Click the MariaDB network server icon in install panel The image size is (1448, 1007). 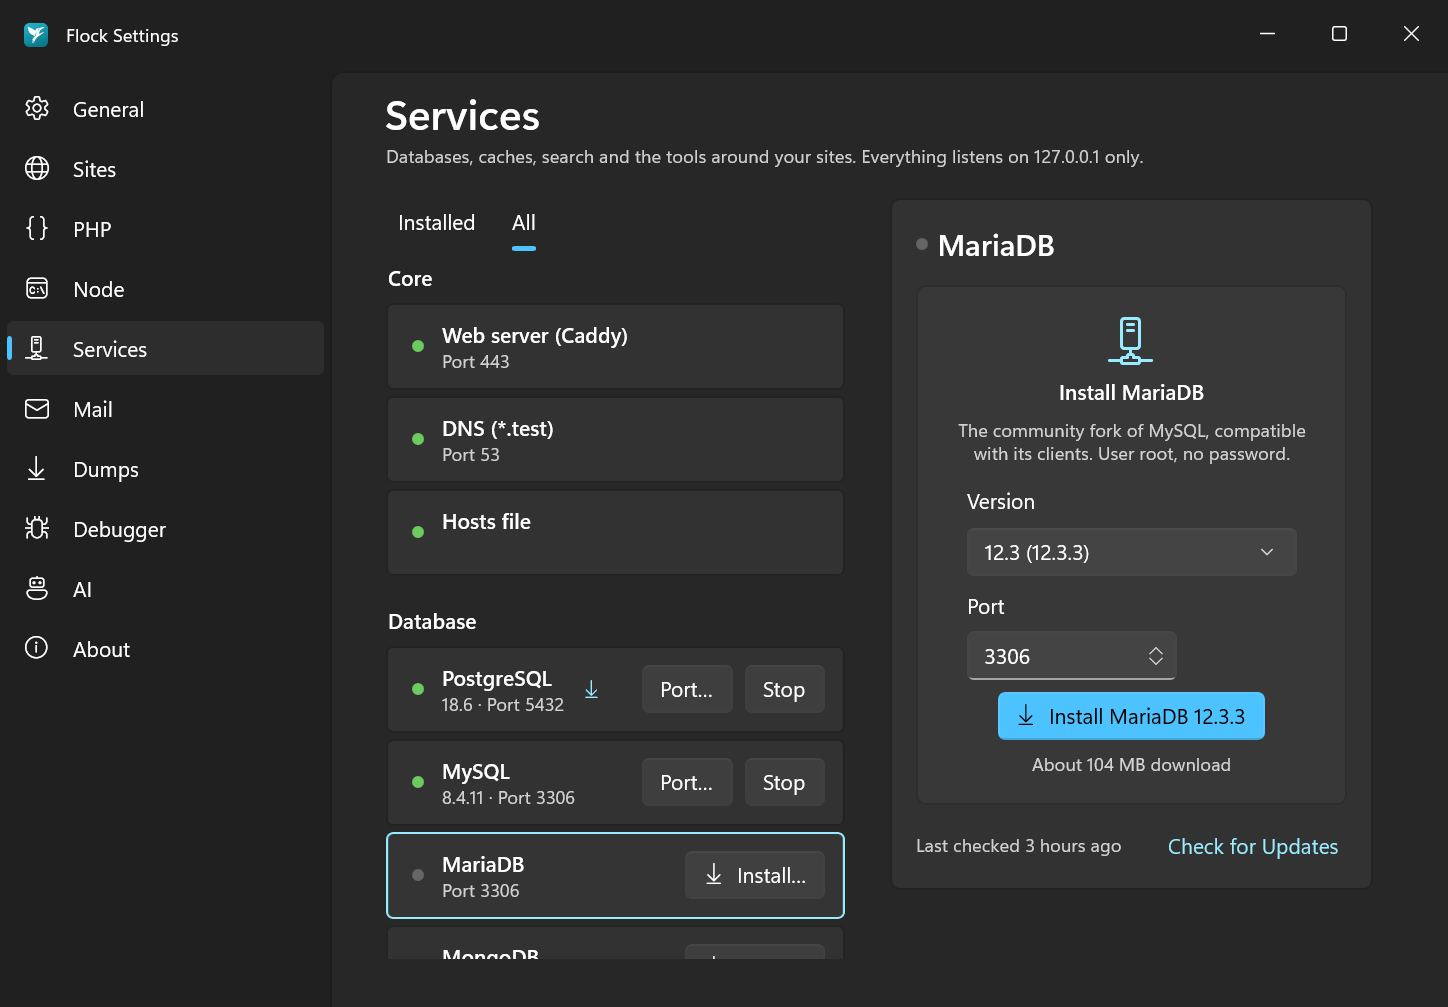[x=1131, y=341]
